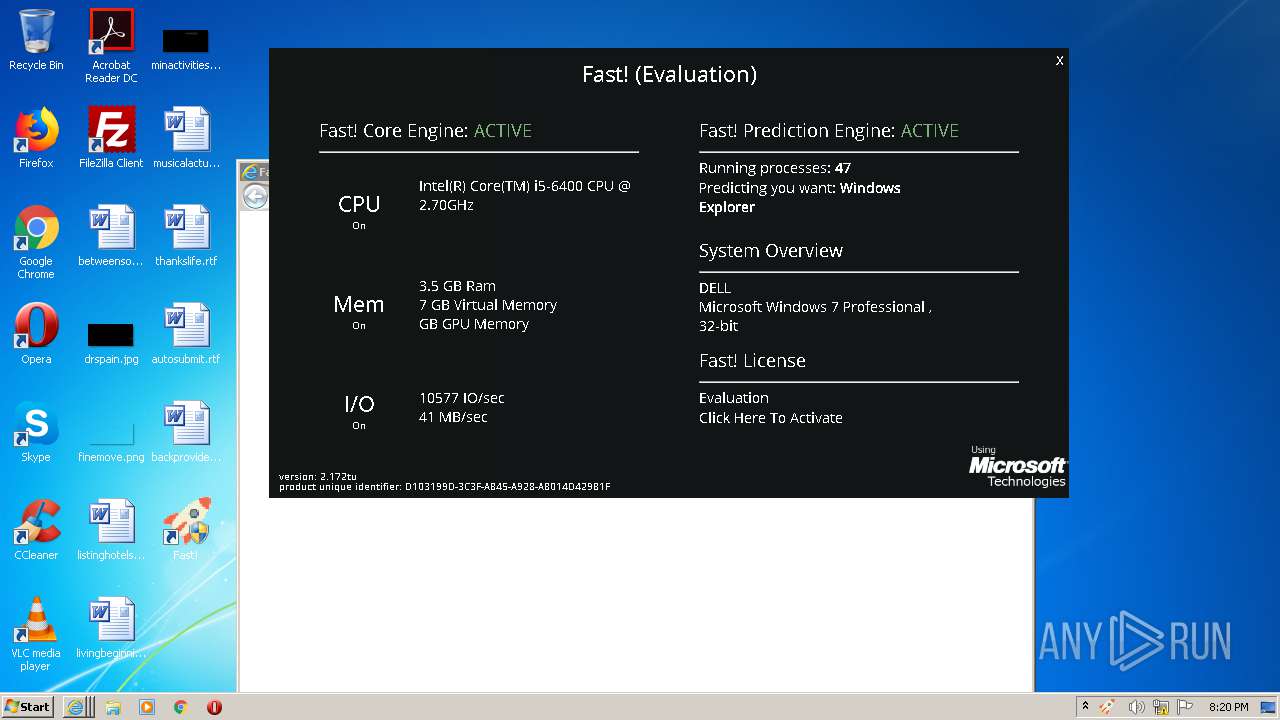The image size is (1280, 720).
Task: Click the Opera taskbar icon
Action: pyautogui.click(x=214, y=707)
